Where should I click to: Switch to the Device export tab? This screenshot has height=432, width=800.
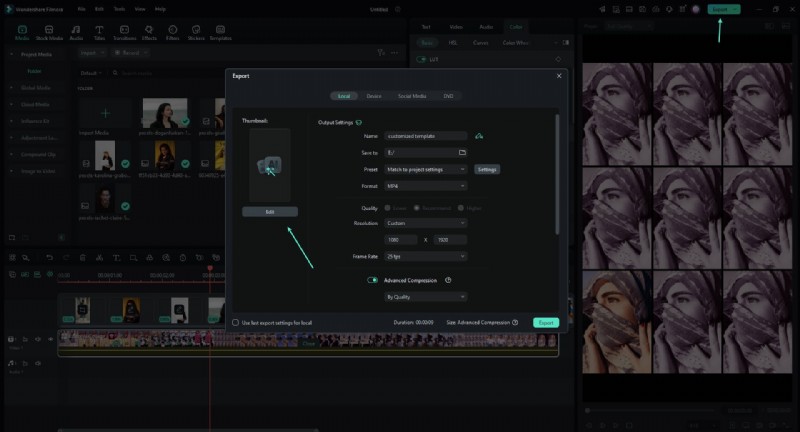(373, 96)
